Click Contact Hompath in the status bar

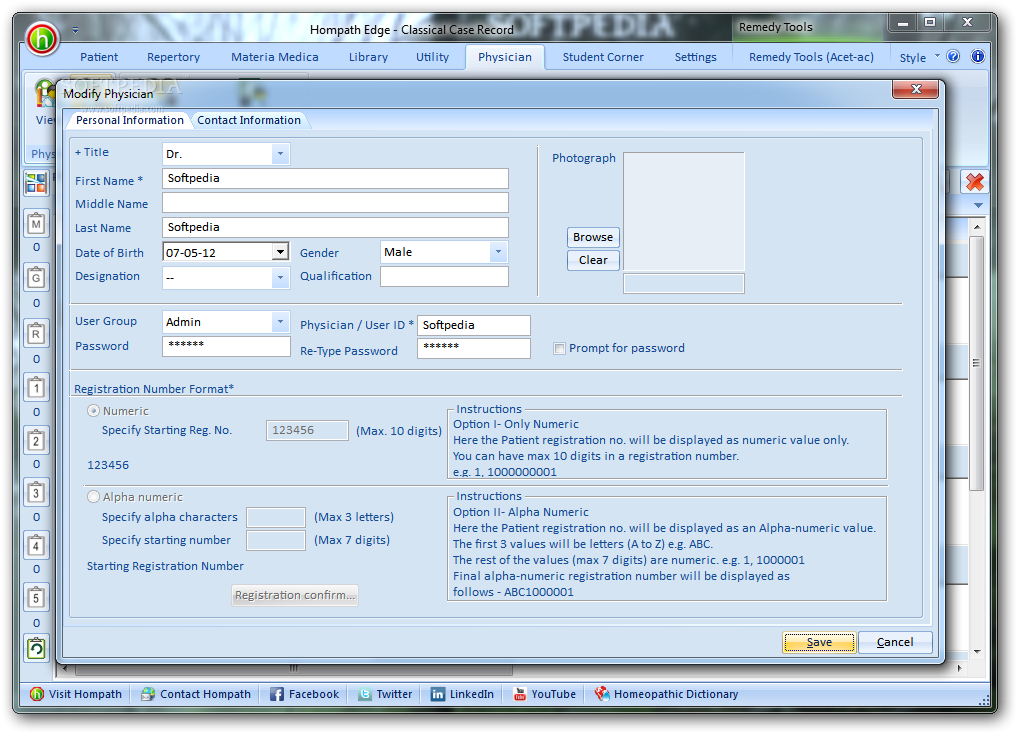(x=196, y=694)
